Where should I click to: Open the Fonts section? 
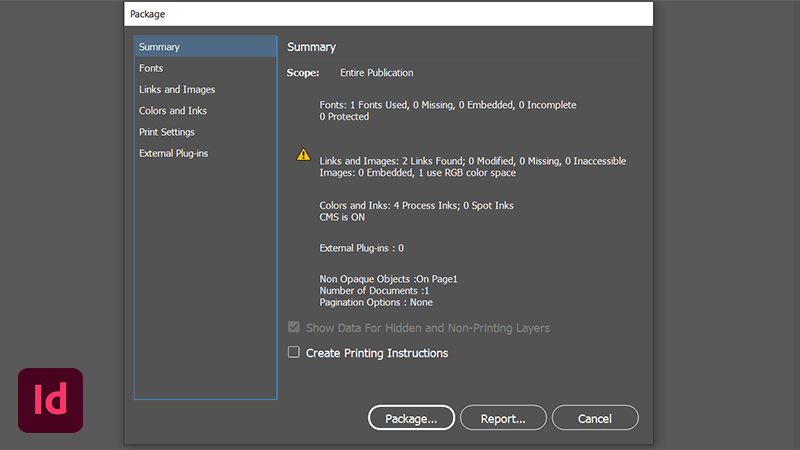(x=152, y=68)
